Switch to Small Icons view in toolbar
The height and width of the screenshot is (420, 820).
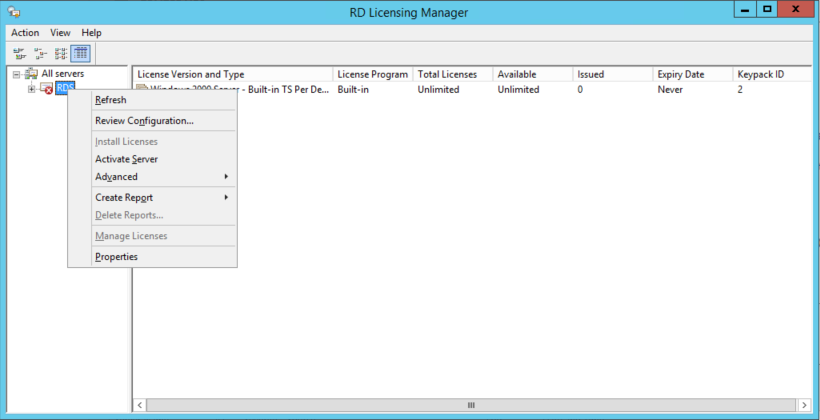click(40, 53)
